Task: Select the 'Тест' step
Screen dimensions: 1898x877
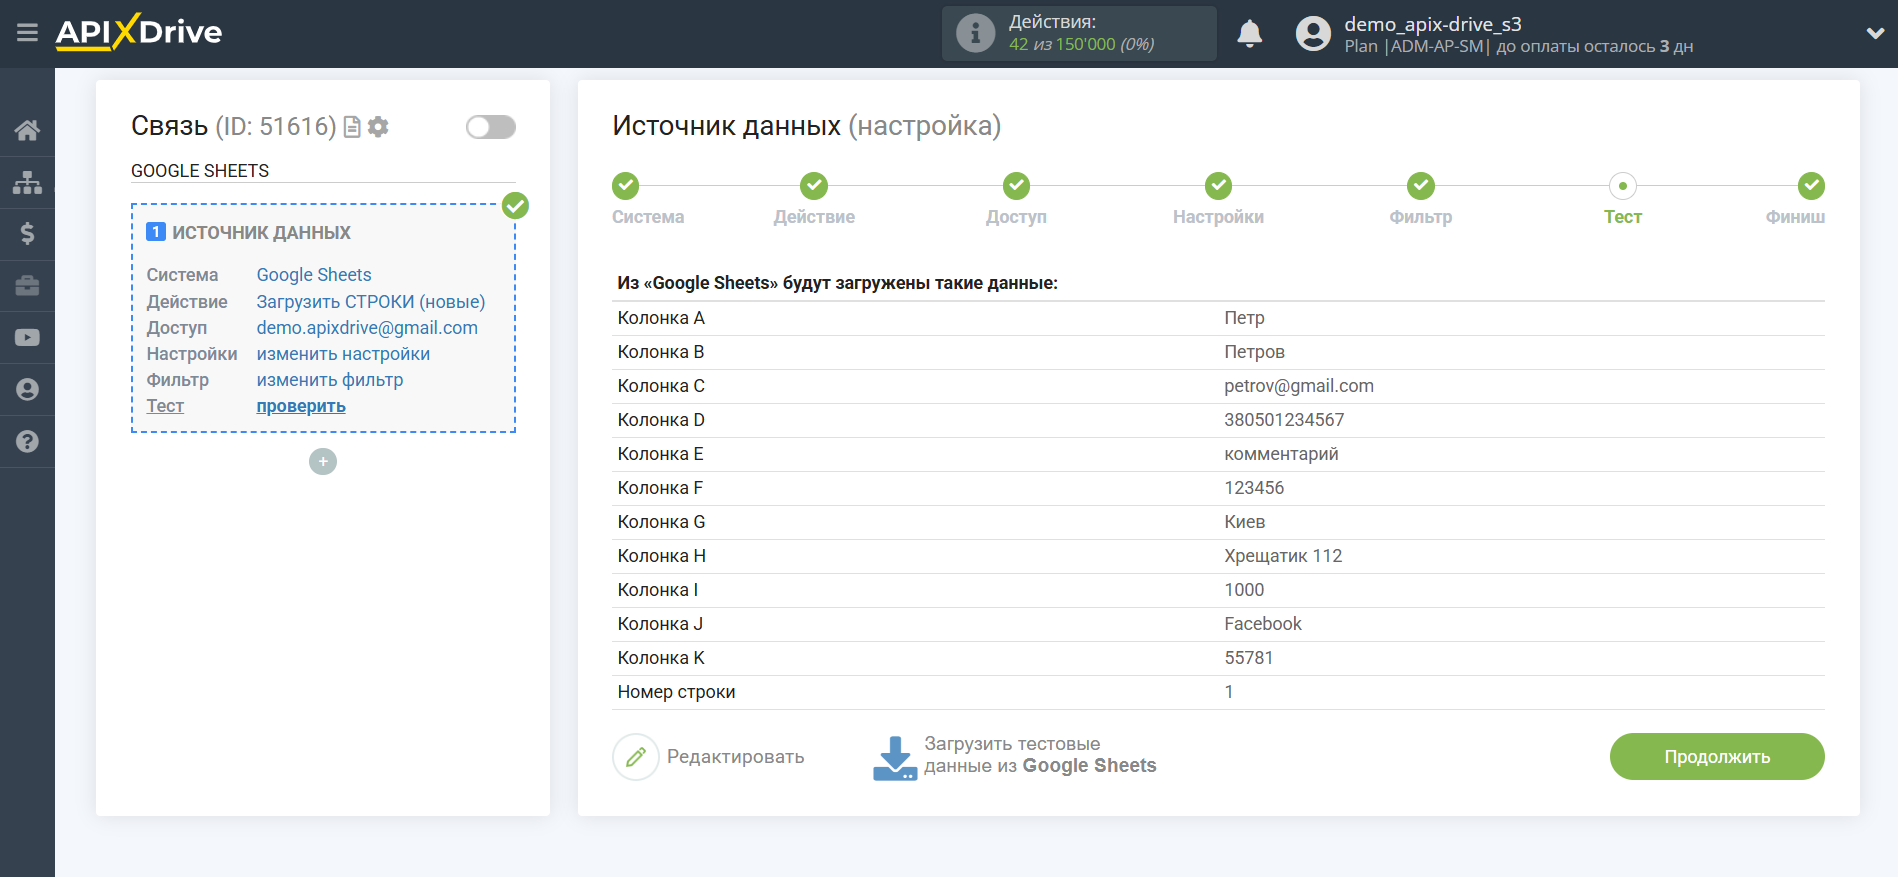Action: [x=1623, y=217]
